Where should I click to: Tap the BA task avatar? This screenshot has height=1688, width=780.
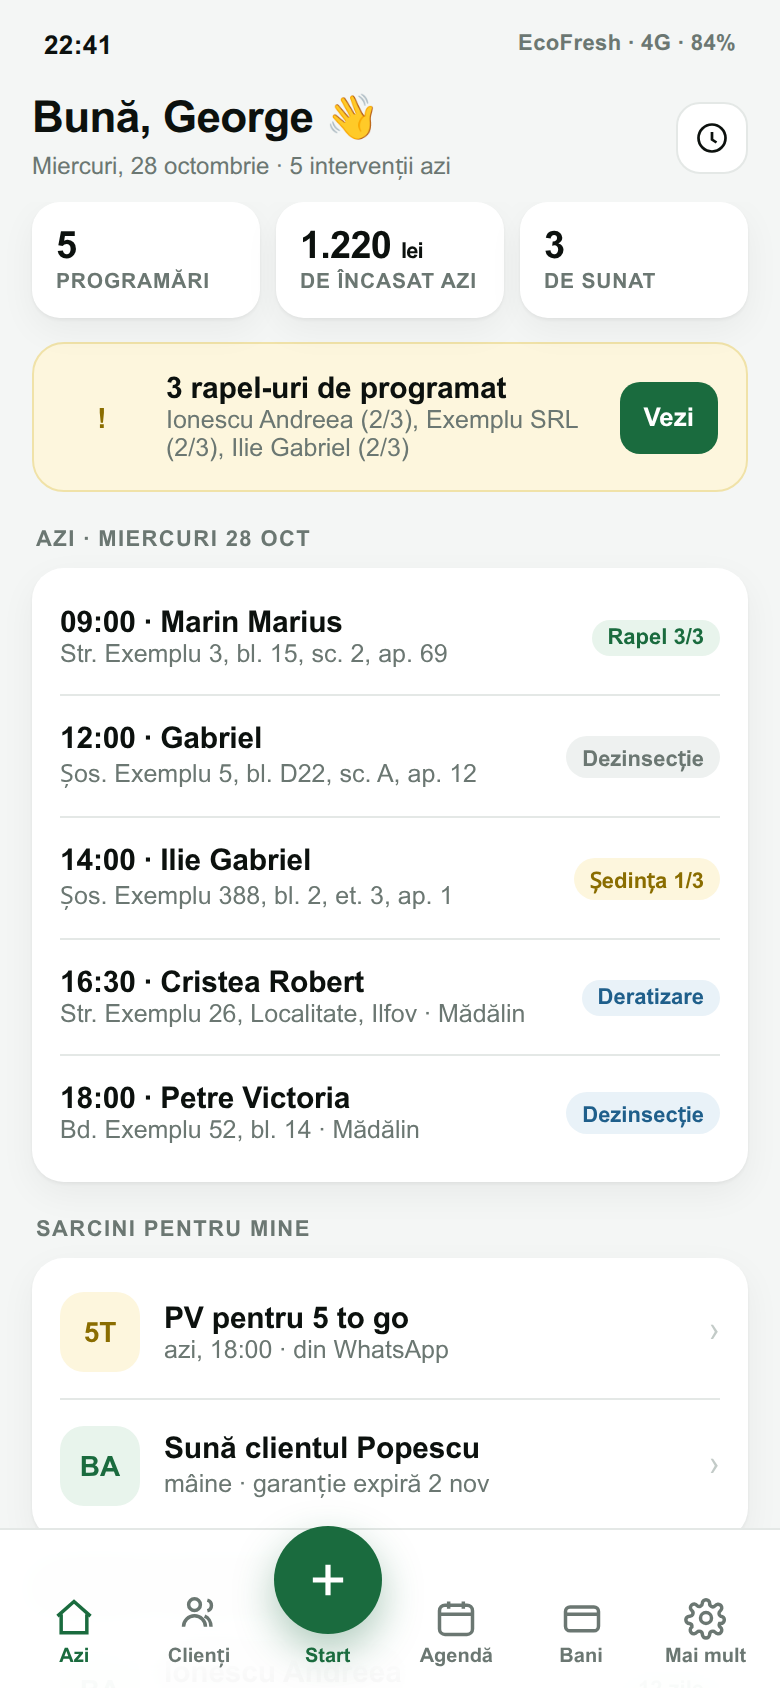coord(100,1466)
